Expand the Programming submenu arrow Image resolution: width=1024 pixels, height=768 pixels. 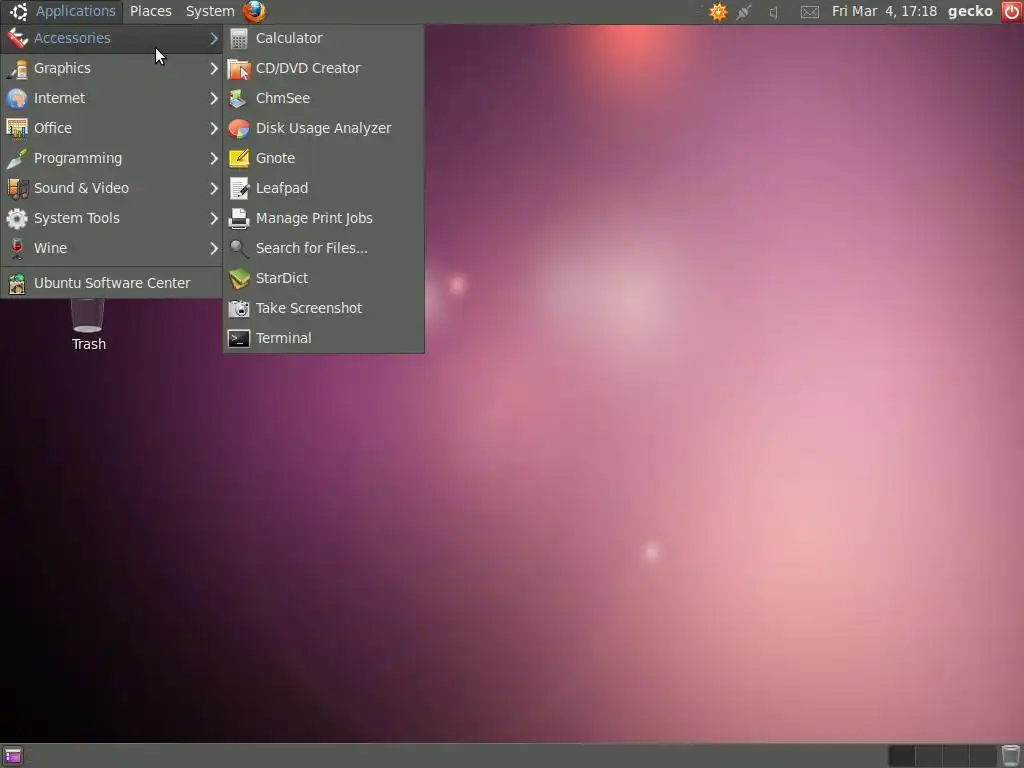click(214, 159)
